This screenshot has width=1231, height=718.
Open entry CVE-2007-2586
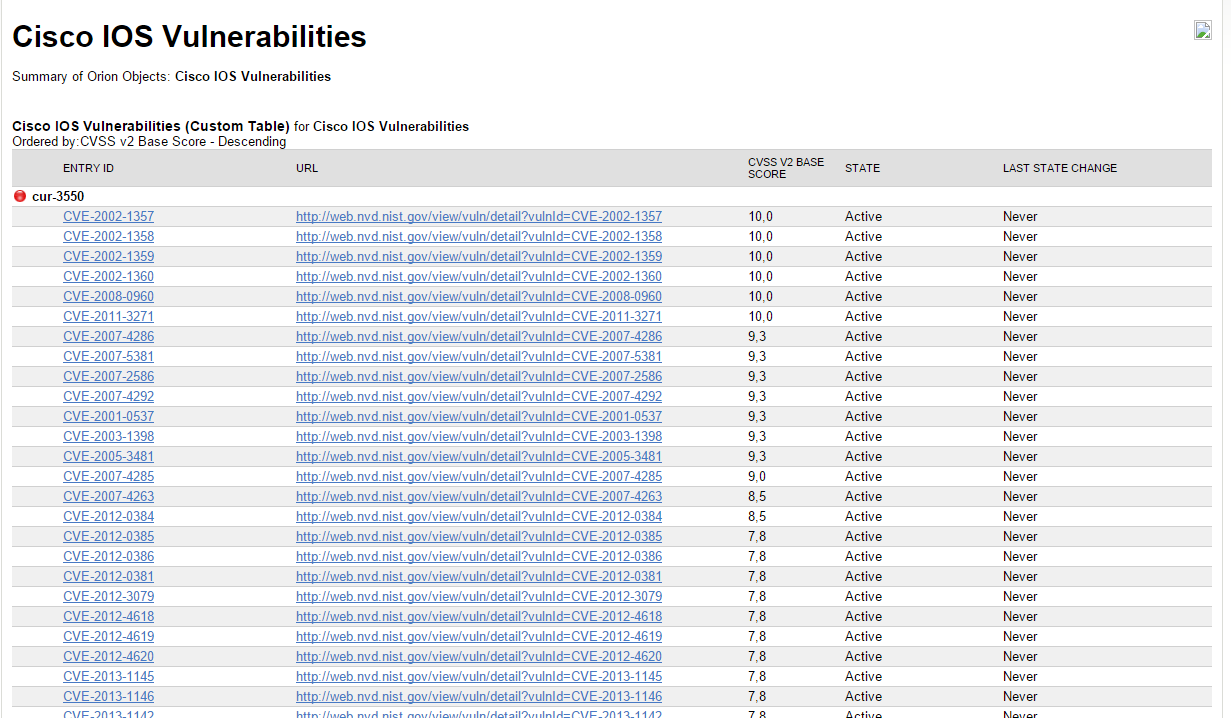[x=108, y=376]
